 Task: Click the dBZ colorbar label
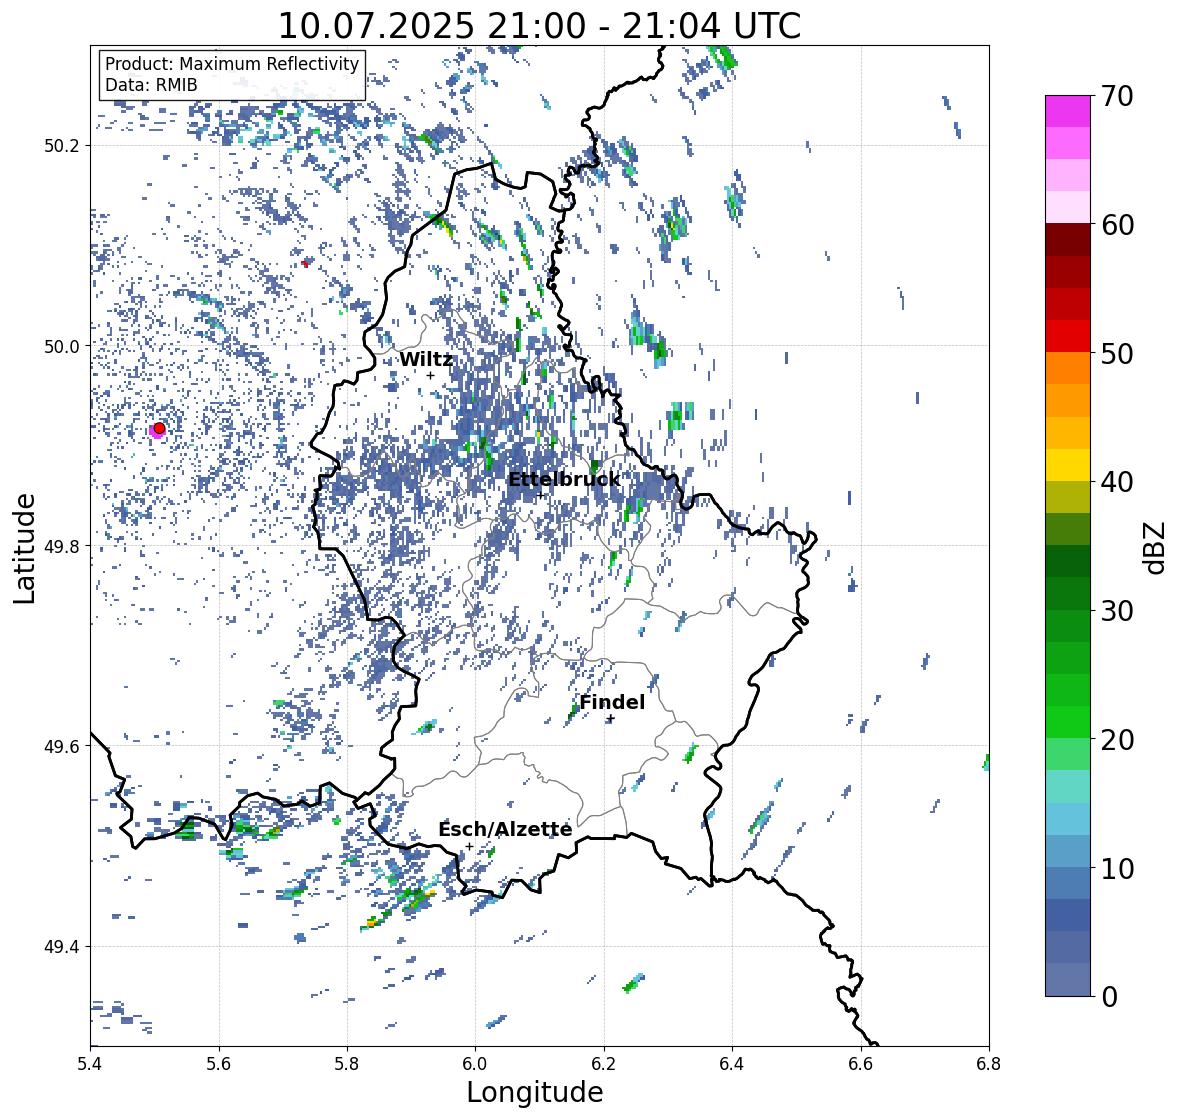1156,548
